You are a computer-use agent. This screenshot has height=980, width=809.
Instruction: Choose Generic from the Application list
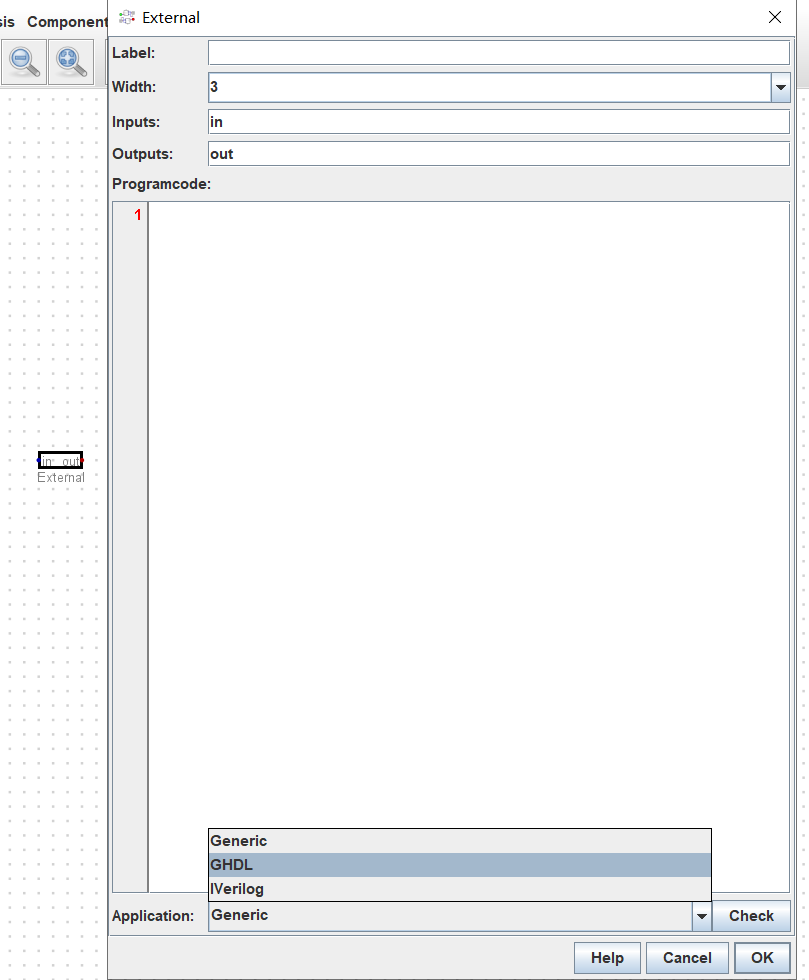[460, 841]
